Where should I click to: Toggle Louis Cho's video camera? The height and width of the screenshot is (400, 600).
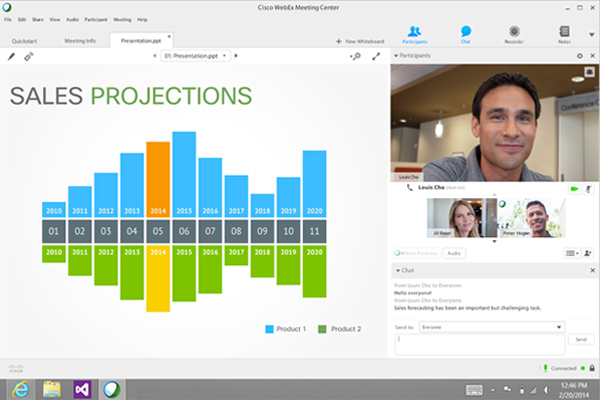tap(574, 188)
